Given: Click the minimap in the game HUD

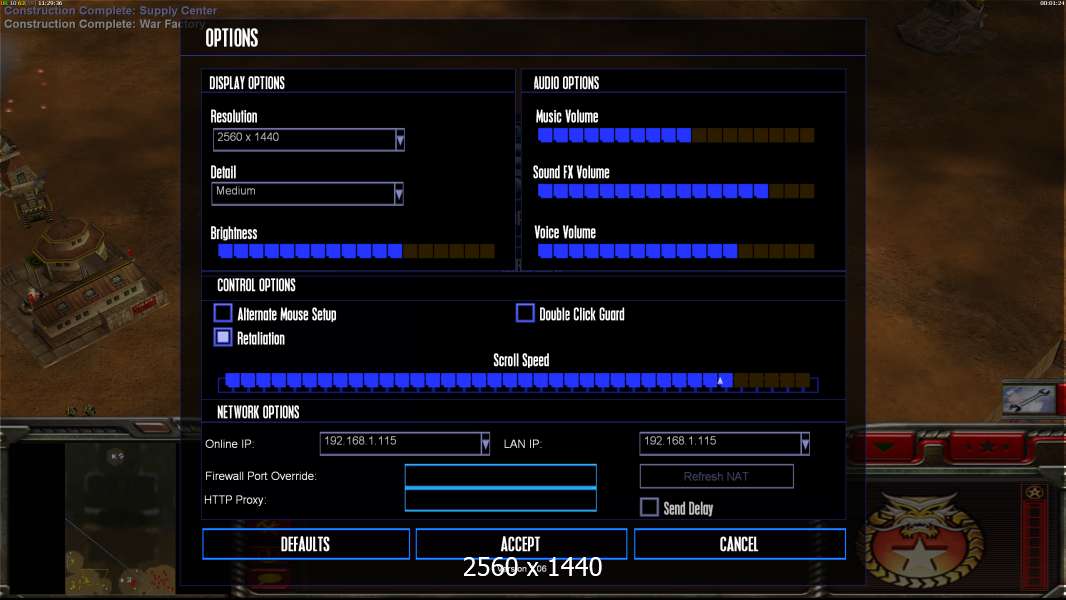Looking at the screenshot, I should (121, 518).
